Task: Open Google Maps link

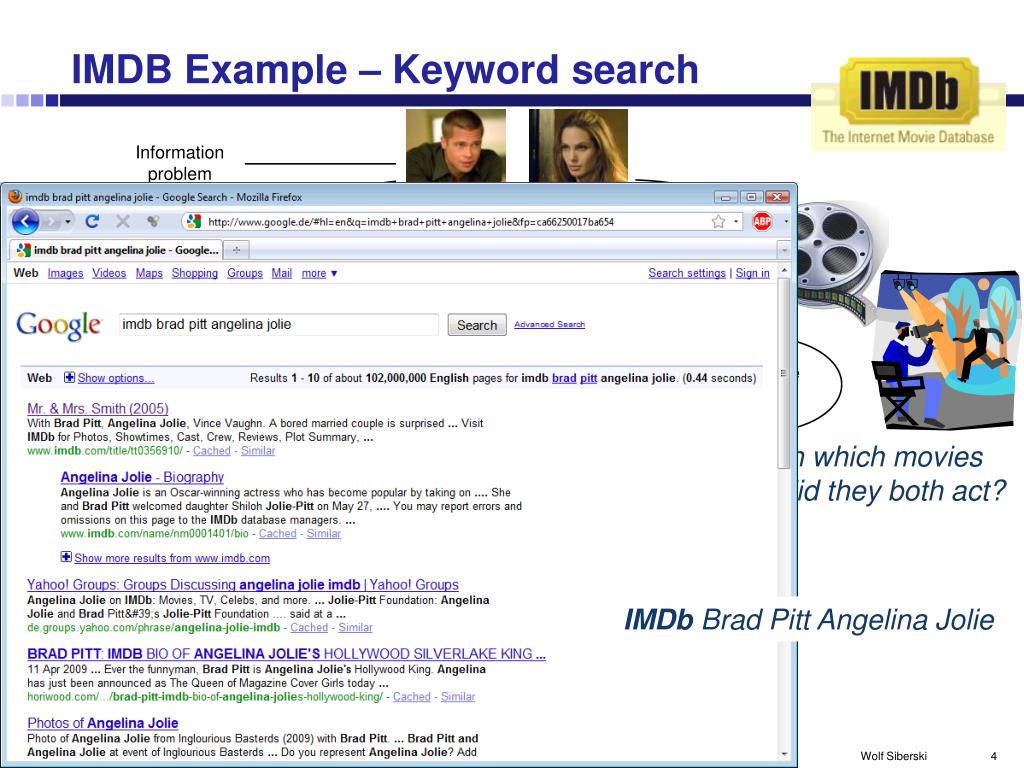Action: click(x=149, y=273)
